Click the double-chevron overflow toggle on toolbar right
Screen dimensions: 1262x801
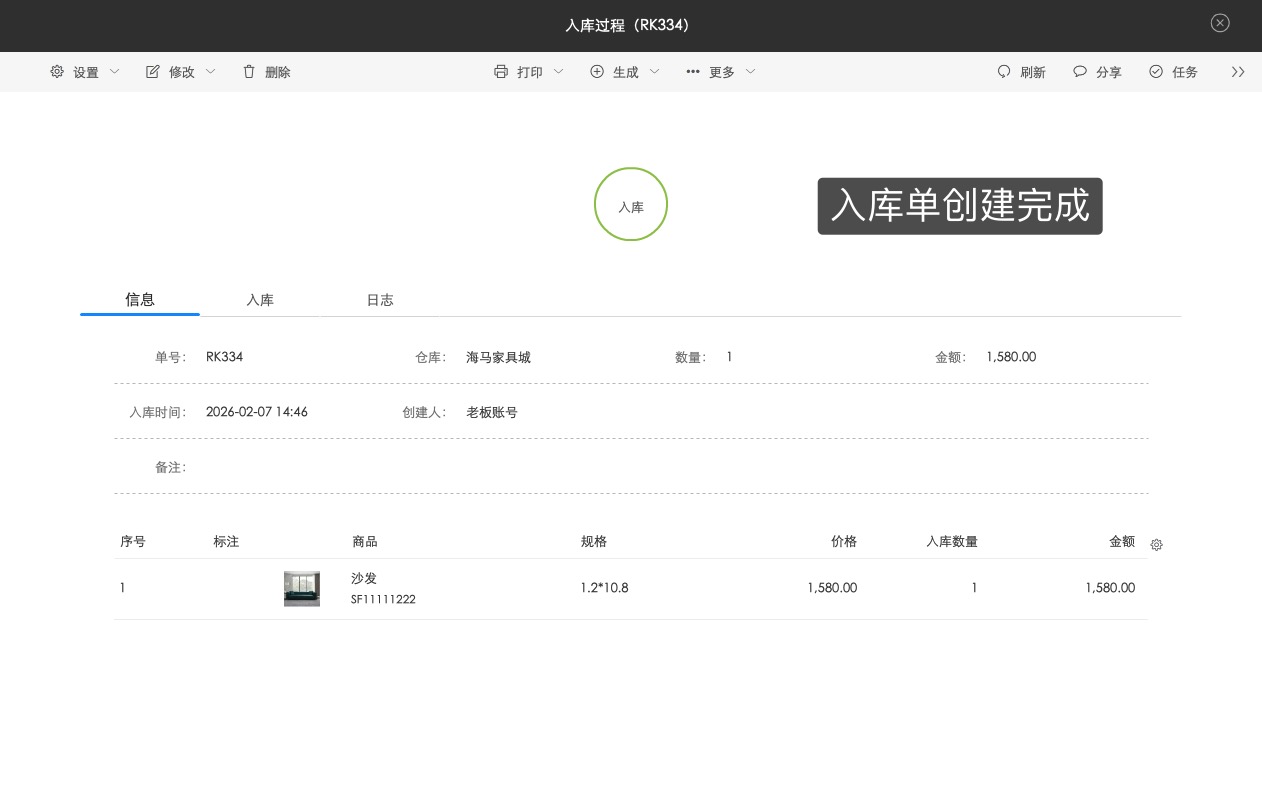(1238, 71)
